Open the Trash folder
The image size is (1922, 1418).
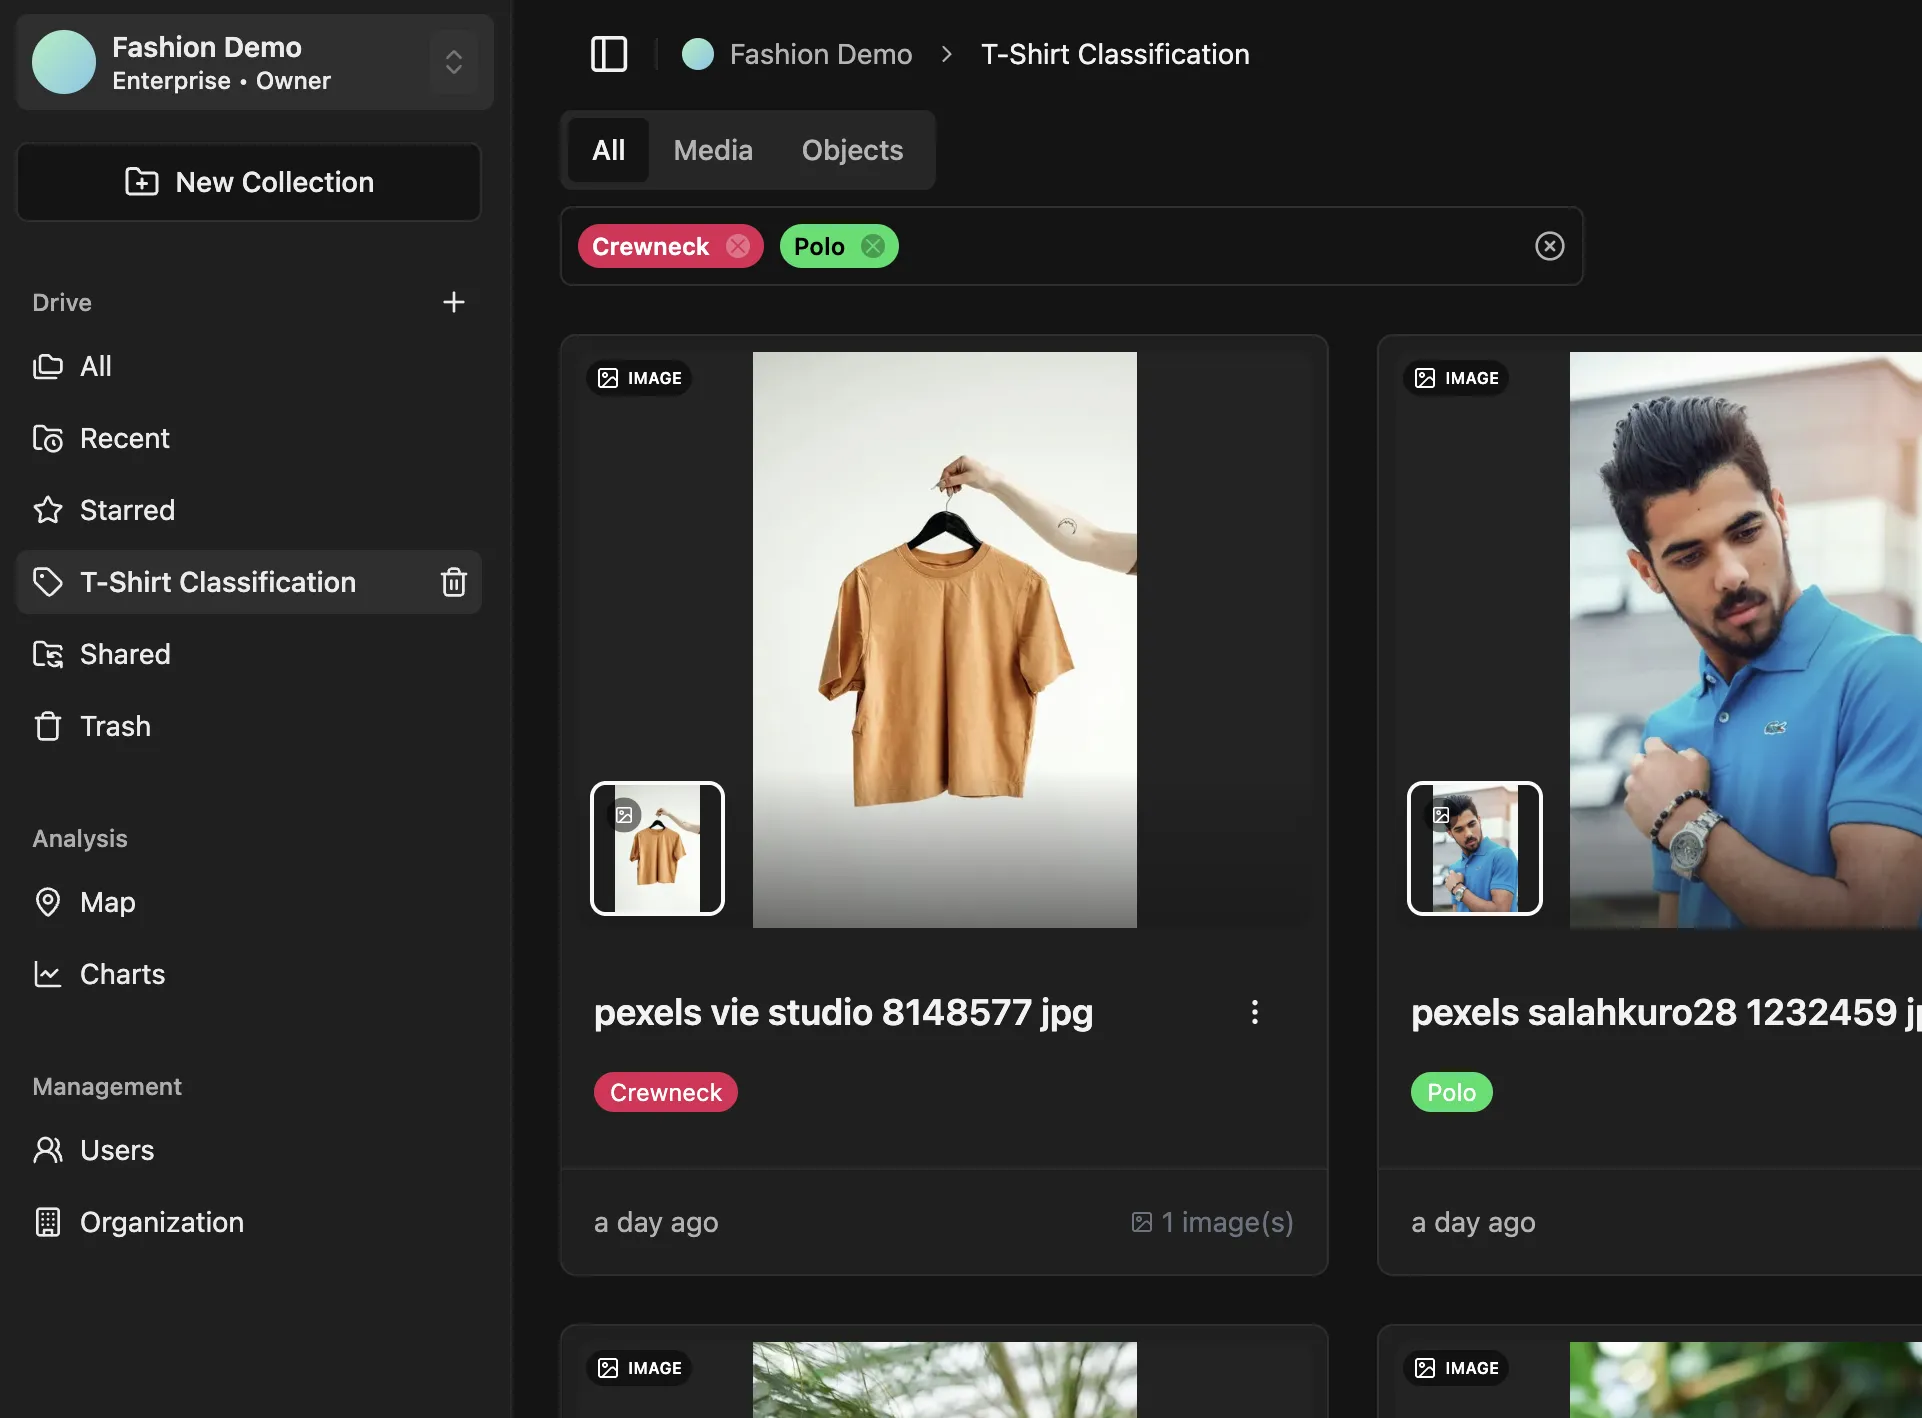[x=115, y=726]
